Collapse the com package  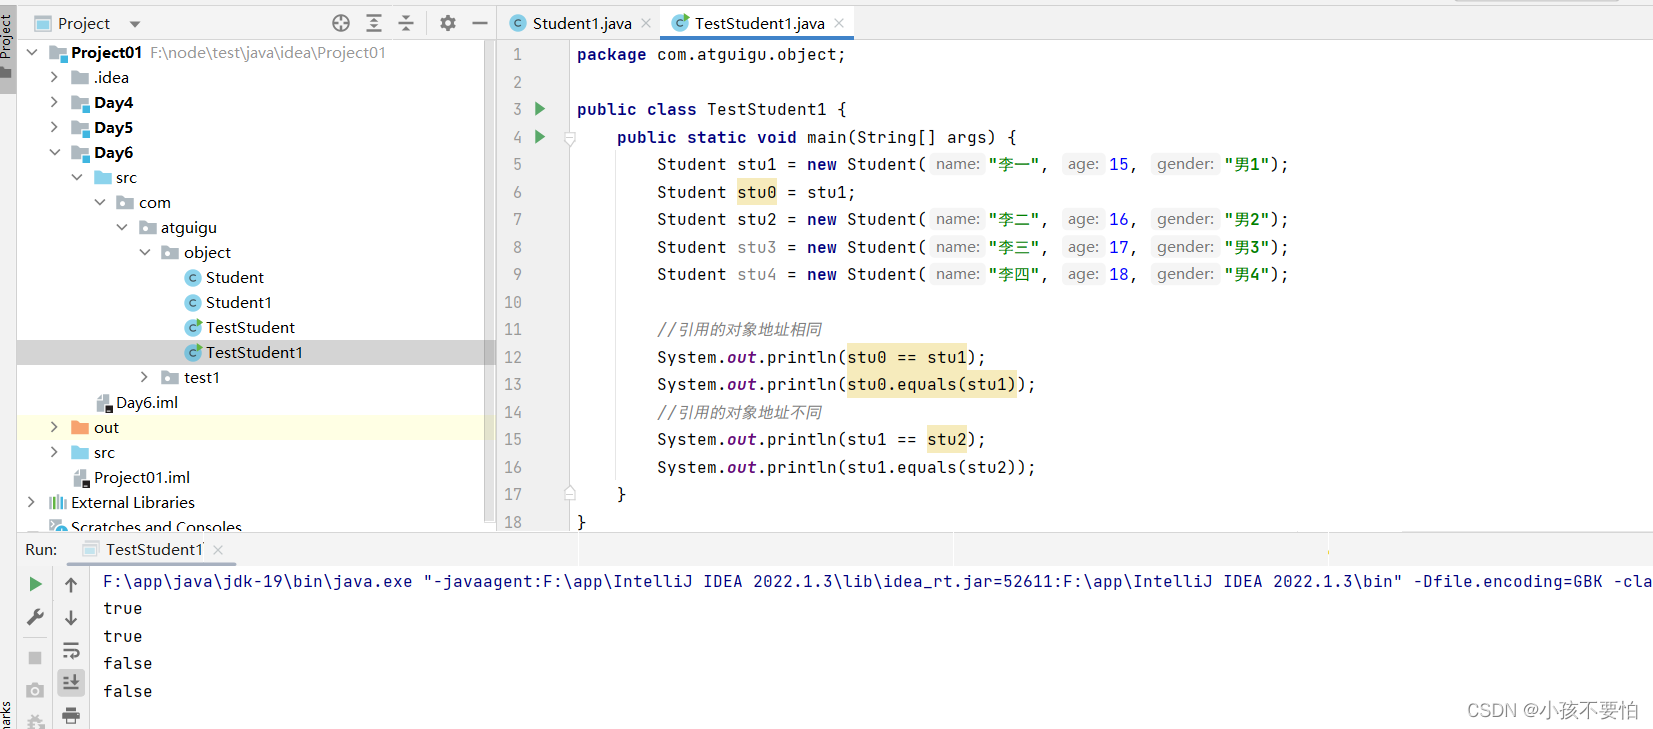100,202
